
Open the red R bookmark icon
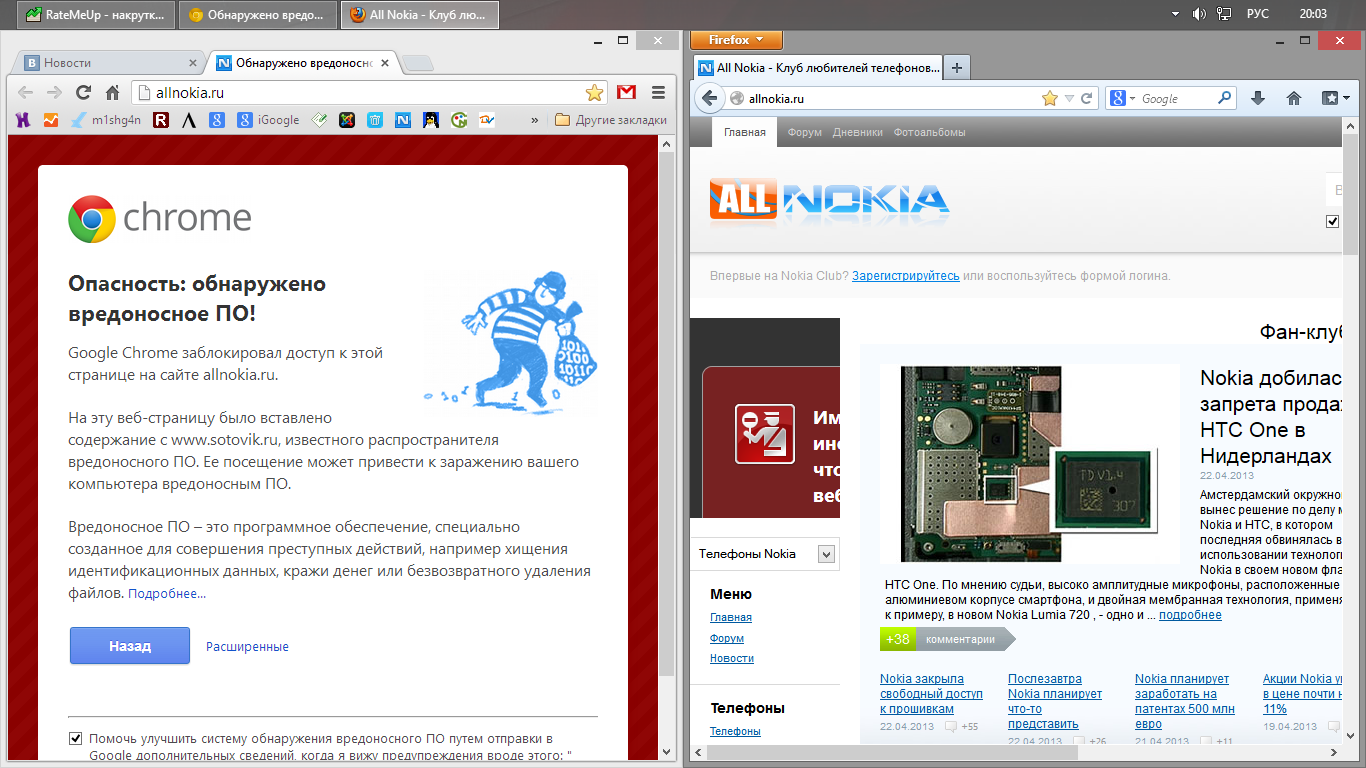tap(161, 120)
